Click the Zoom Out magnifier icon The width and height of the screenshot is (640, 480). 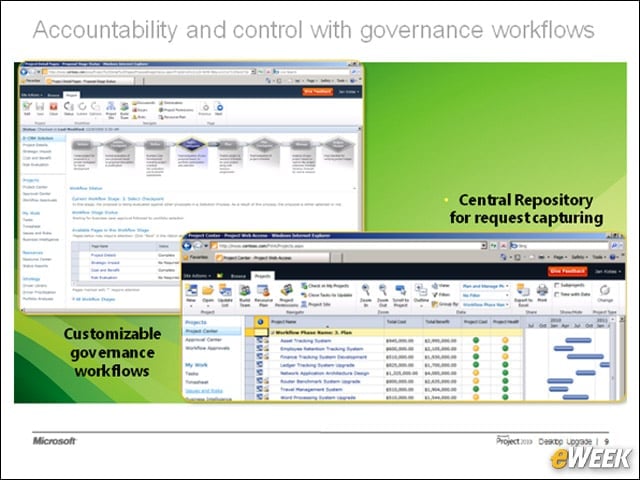click(382, 290)
